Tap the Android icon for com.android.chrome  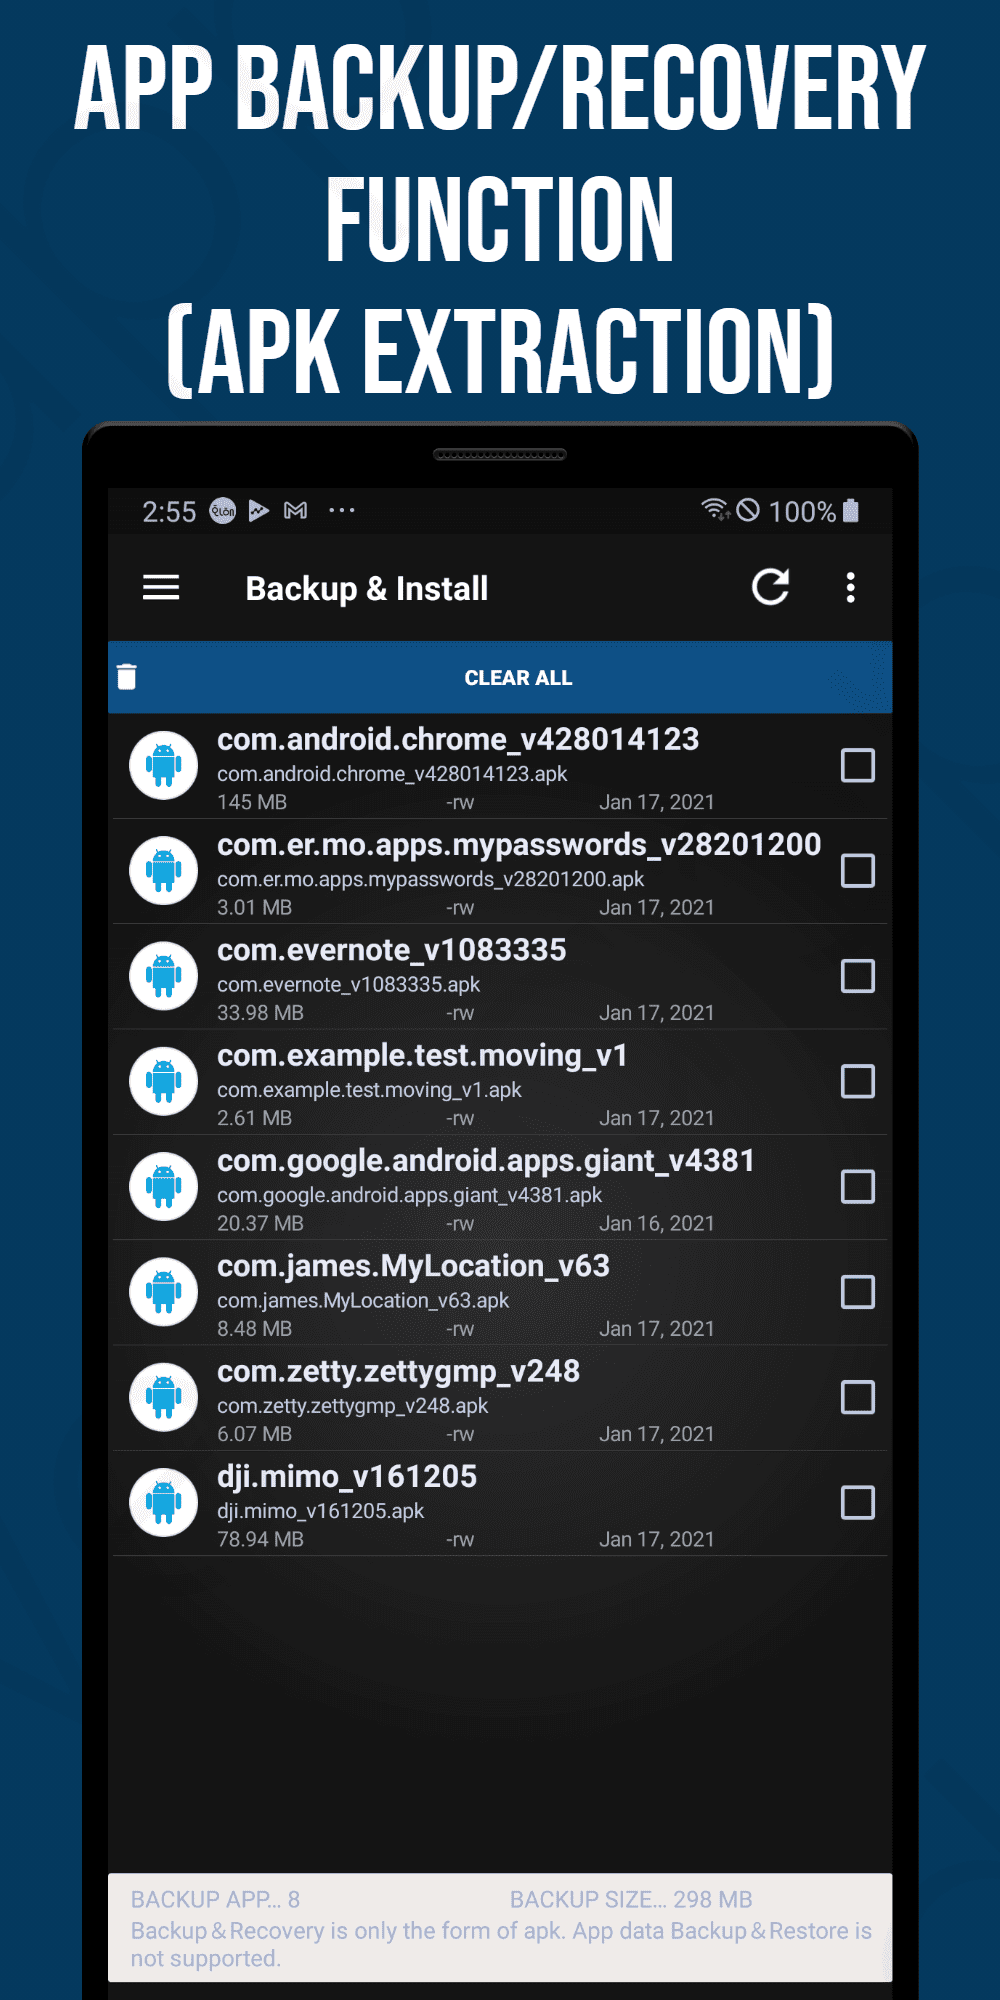pyautogui.click(x=164, y=766)
